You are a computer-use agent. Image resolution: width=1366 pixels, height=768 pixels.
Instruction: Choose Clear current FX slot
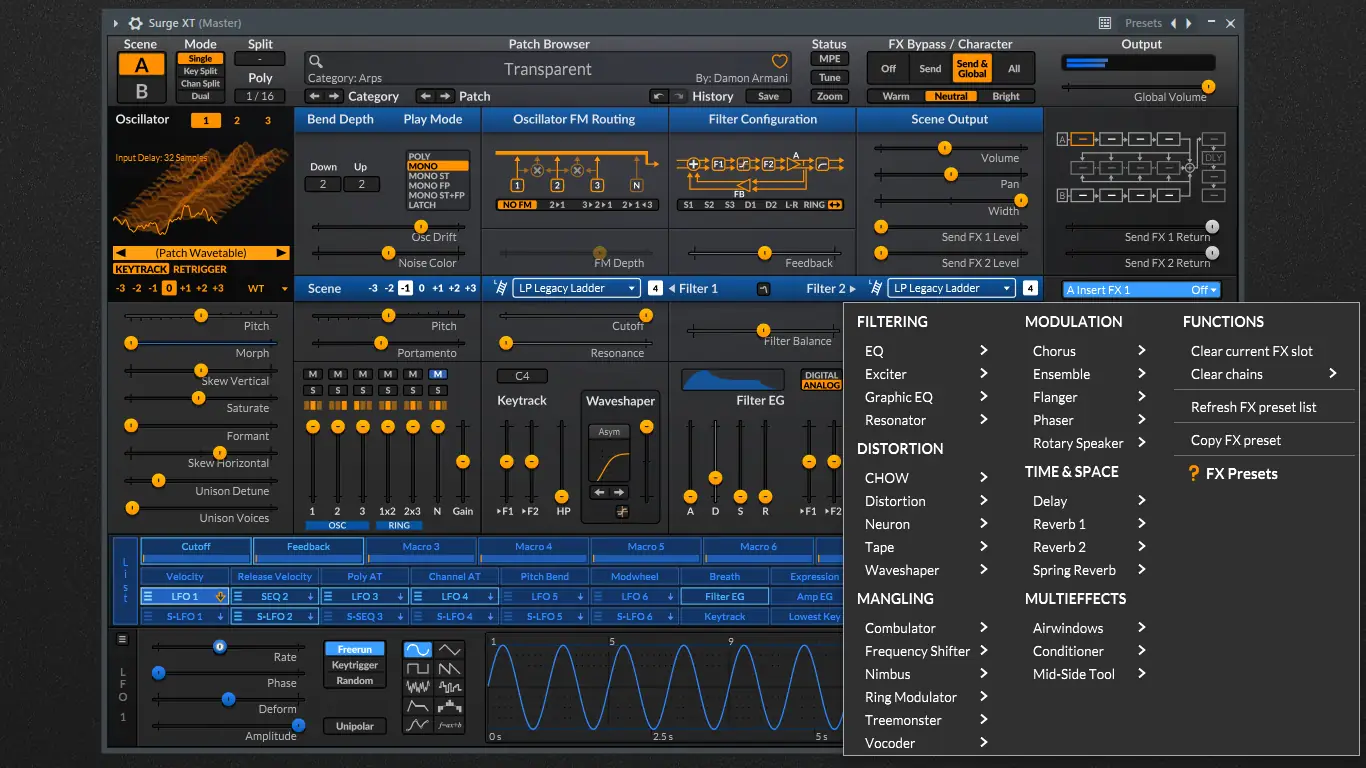coord(1251,351)
